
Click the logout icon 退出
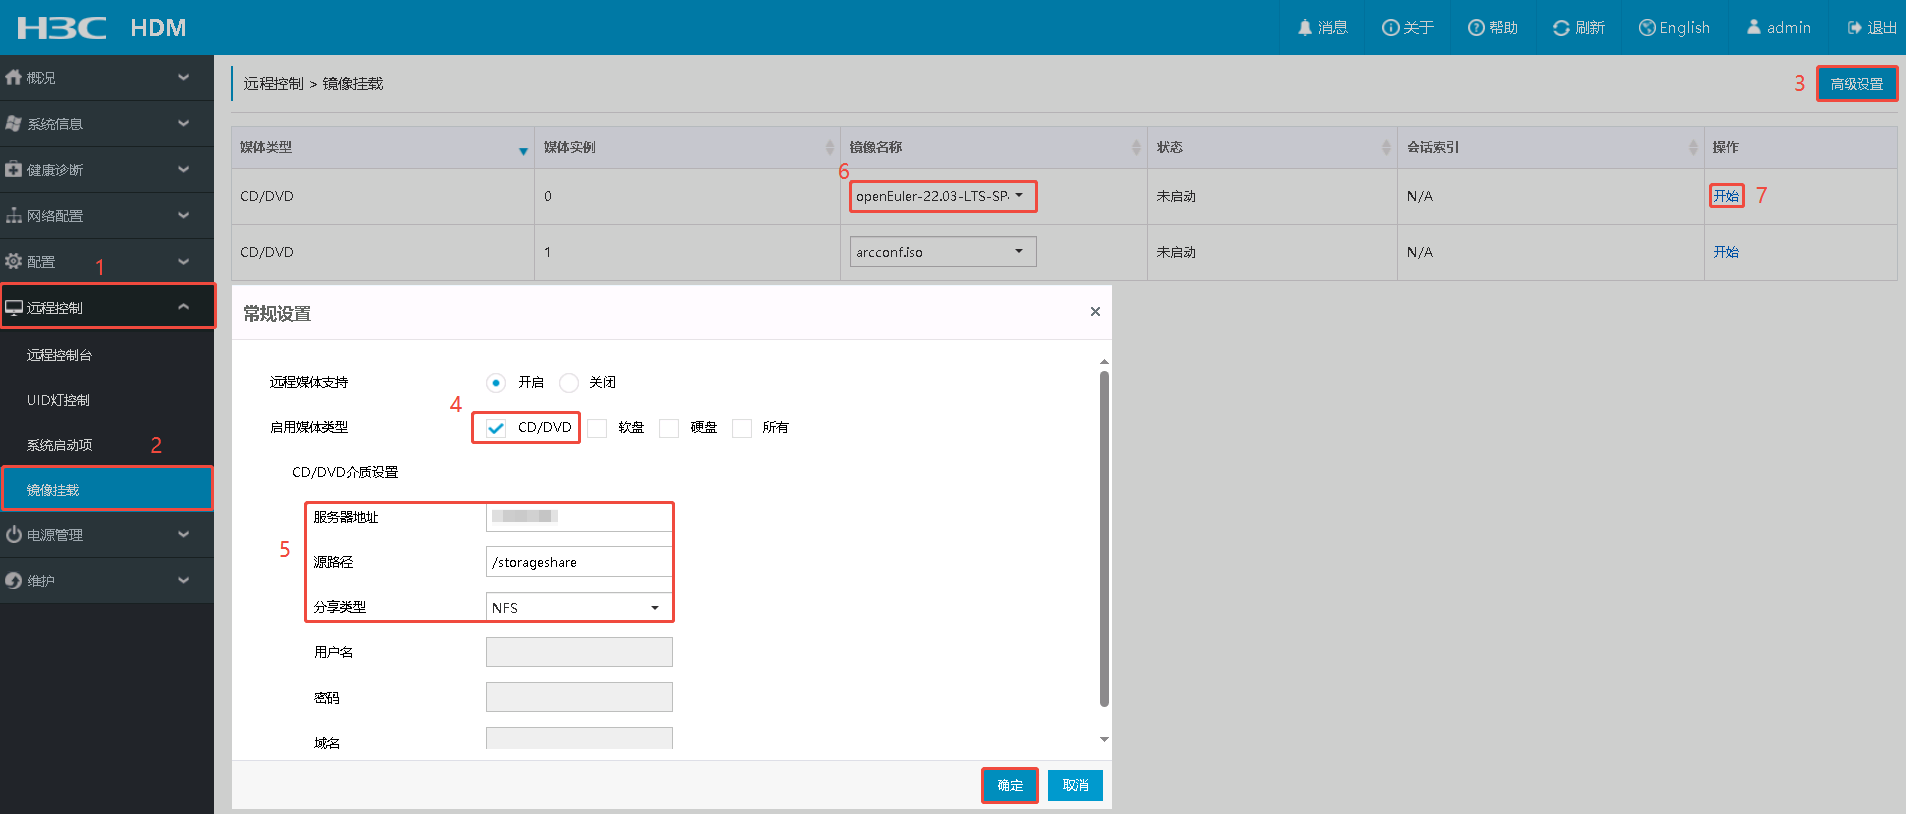1855,28
